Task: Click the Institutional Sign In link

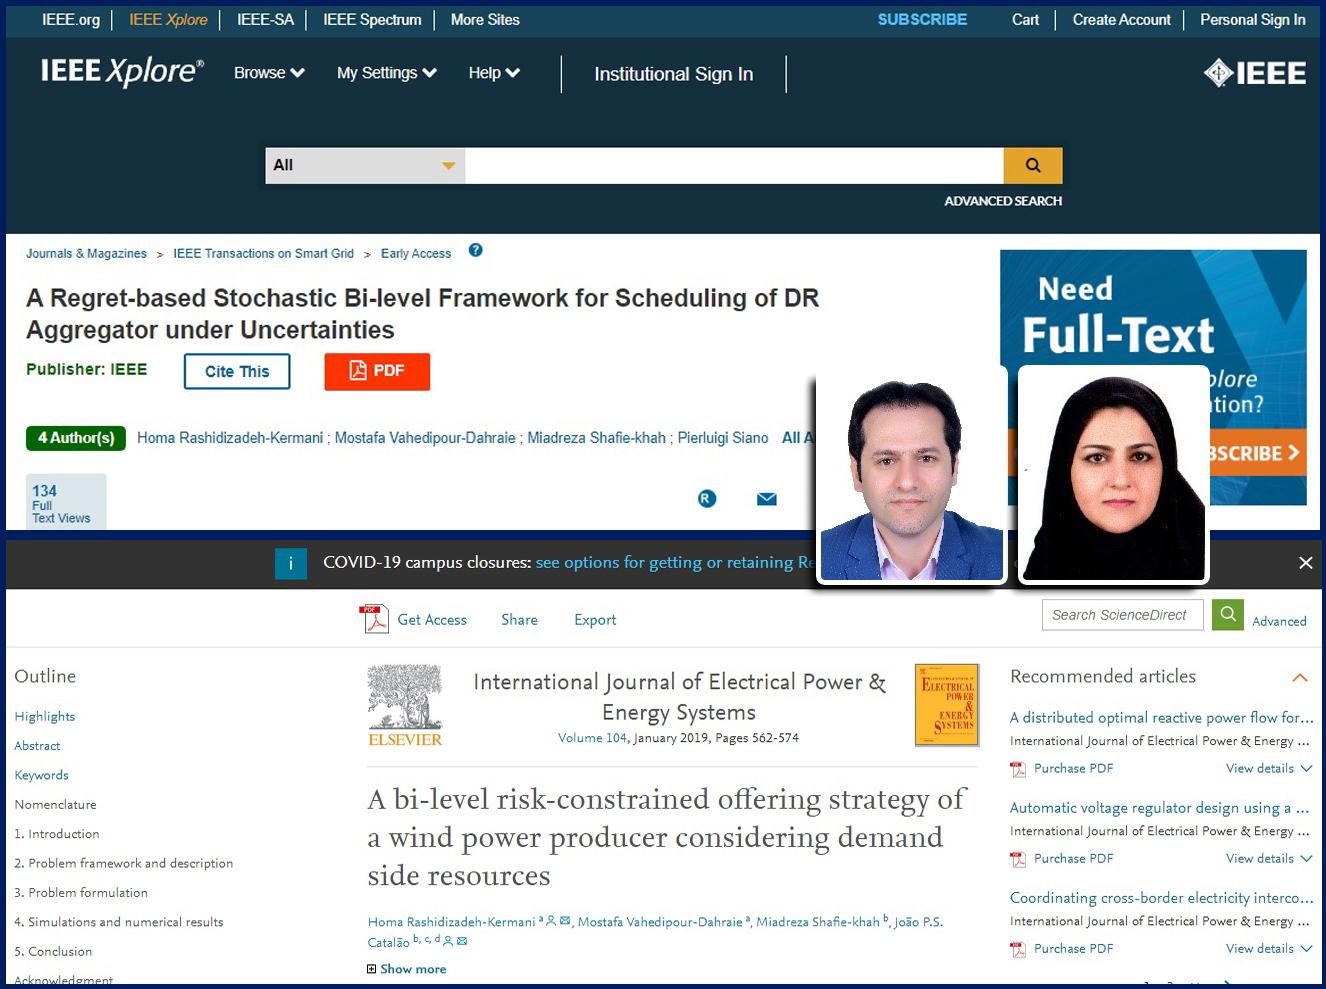Action: tap(673, 74)
